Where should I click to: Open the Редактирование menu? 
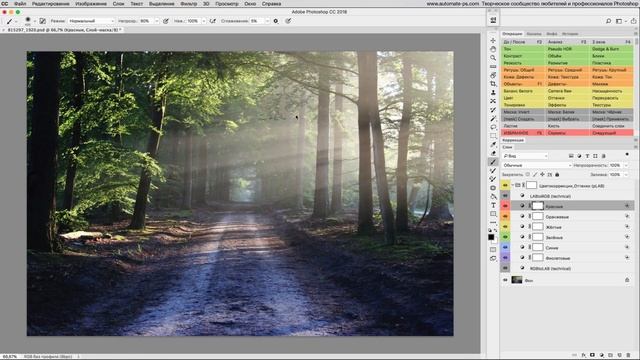coord(51,4)
